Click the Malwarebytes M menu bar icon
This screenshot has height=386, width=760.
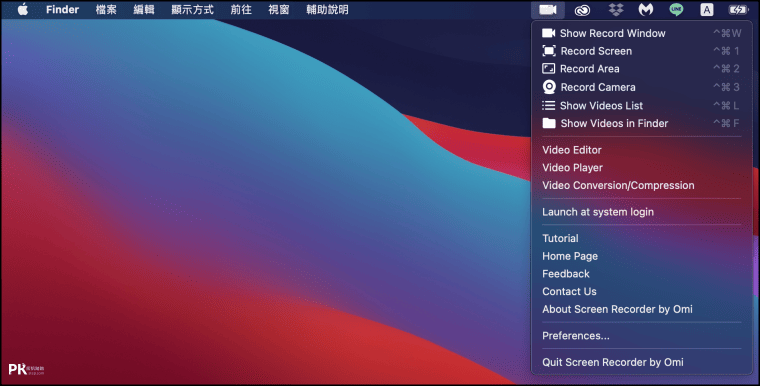click(646, 10)
